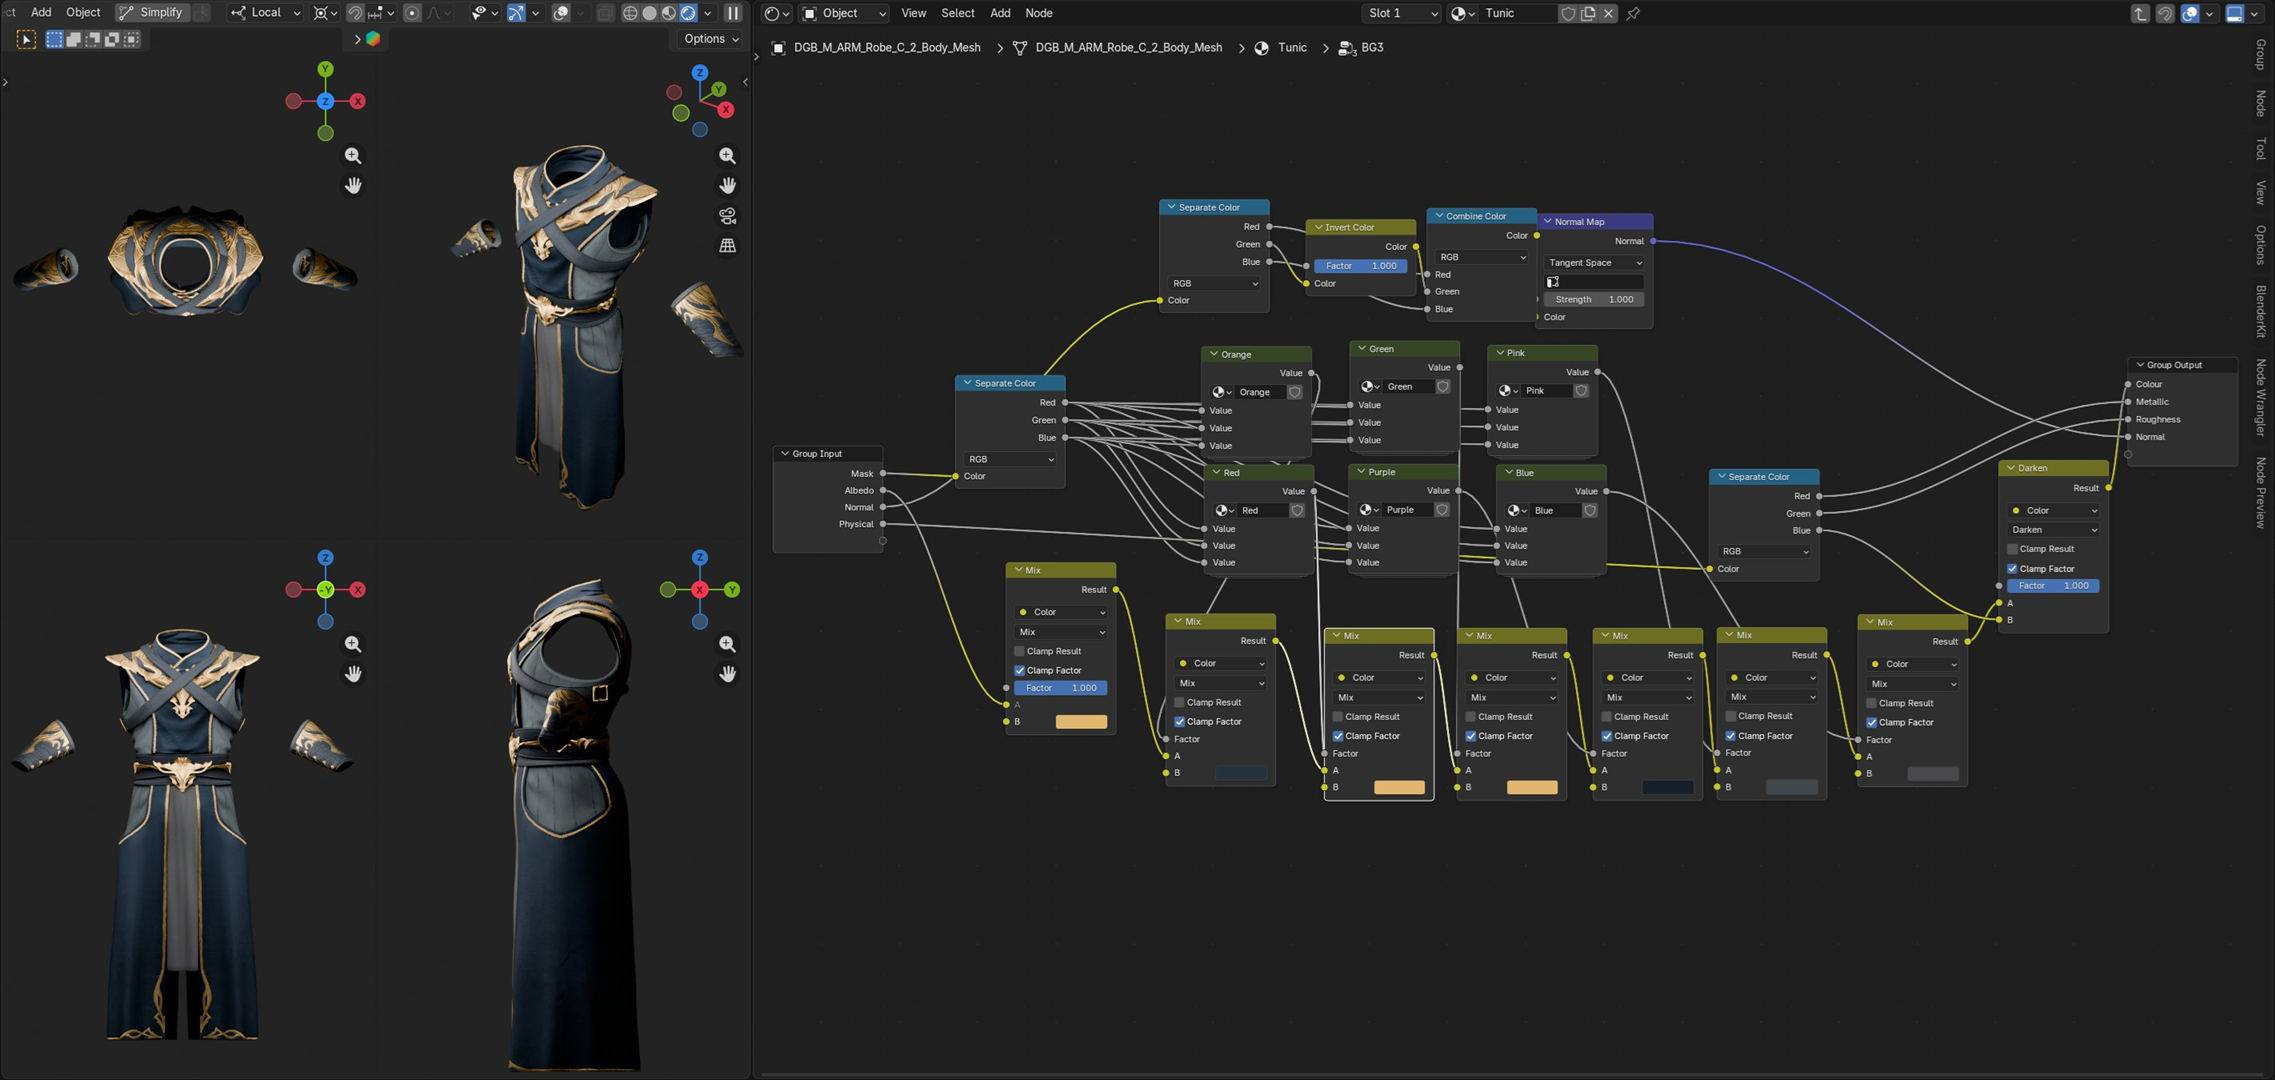Toggle the viewport overlays icon
Viewport: 2275px width, 1080px height.
click(561, 13)
